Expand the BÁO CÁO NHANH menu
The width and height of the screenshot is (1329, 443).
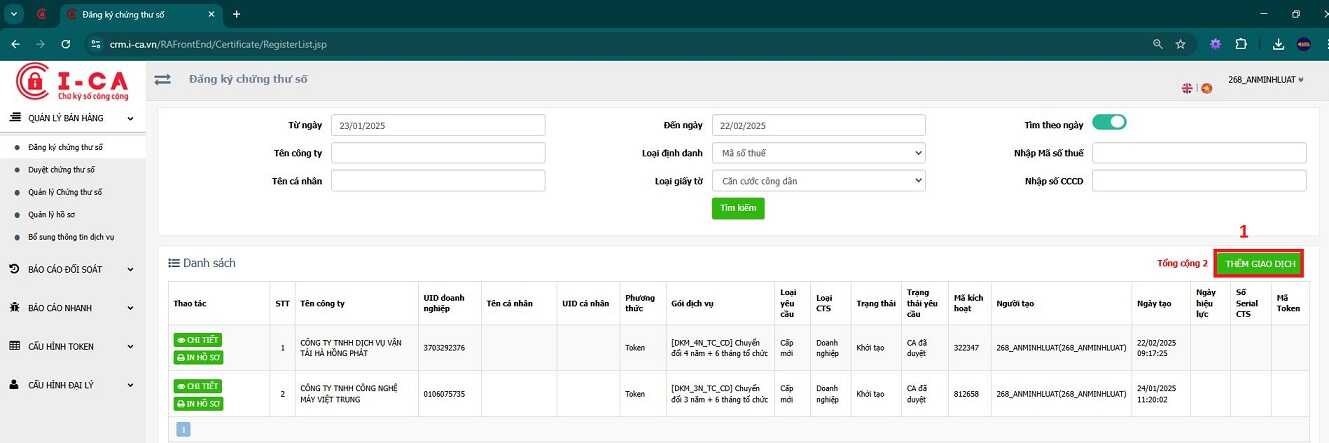pyautogui.click(x=72, y=308)
